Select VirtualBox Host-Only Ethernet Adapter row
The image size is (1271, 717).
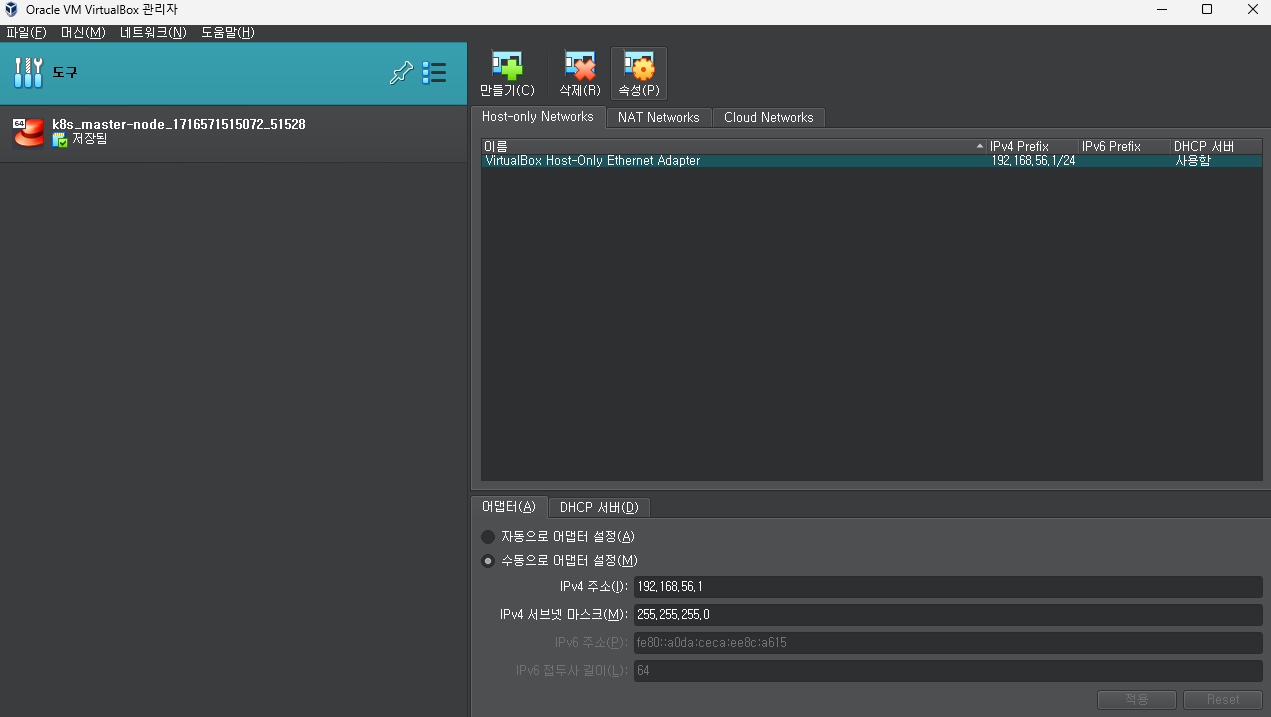coord(872,161)
